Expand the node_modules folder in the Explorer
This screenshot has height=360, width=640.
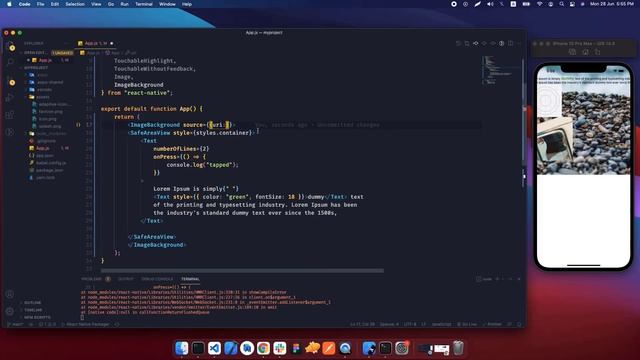(x=51, y=133)
